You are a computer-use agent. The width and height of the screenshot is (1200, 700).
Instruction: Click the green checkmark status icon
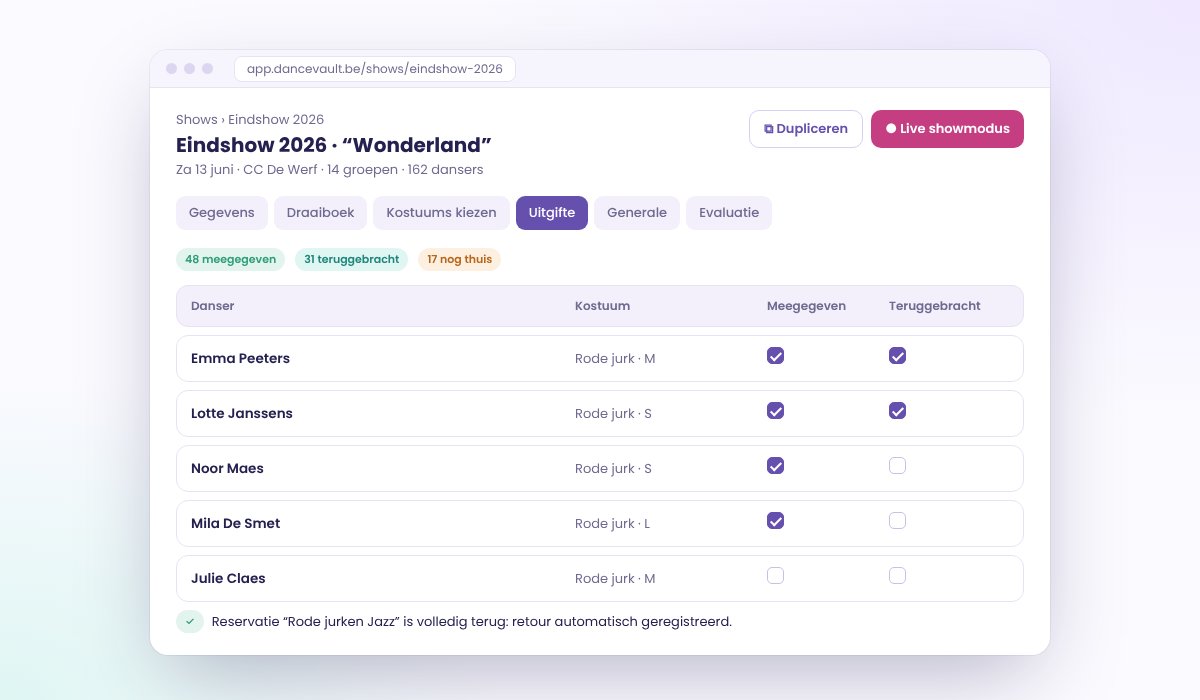pos(189,621)
